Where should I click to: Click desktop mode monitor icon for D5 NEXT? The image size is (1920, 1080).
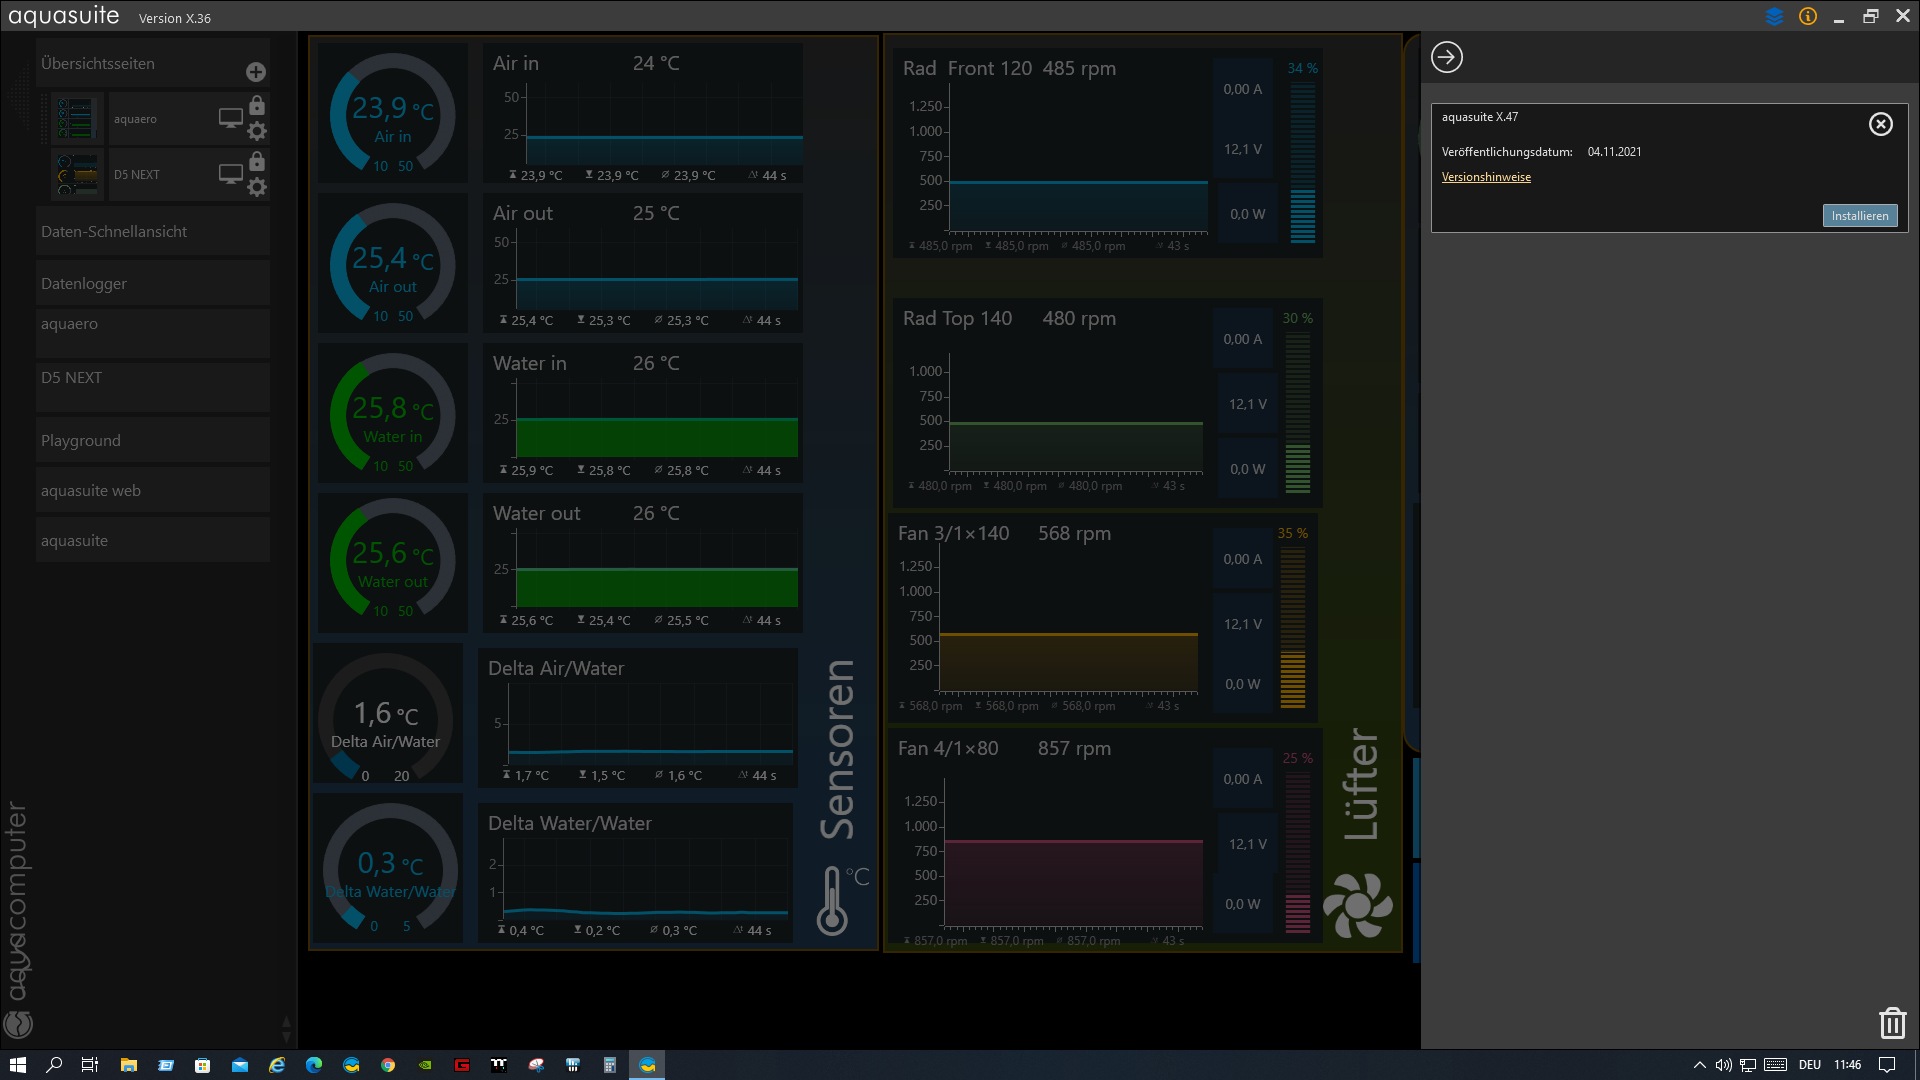[x=230, y=174]
